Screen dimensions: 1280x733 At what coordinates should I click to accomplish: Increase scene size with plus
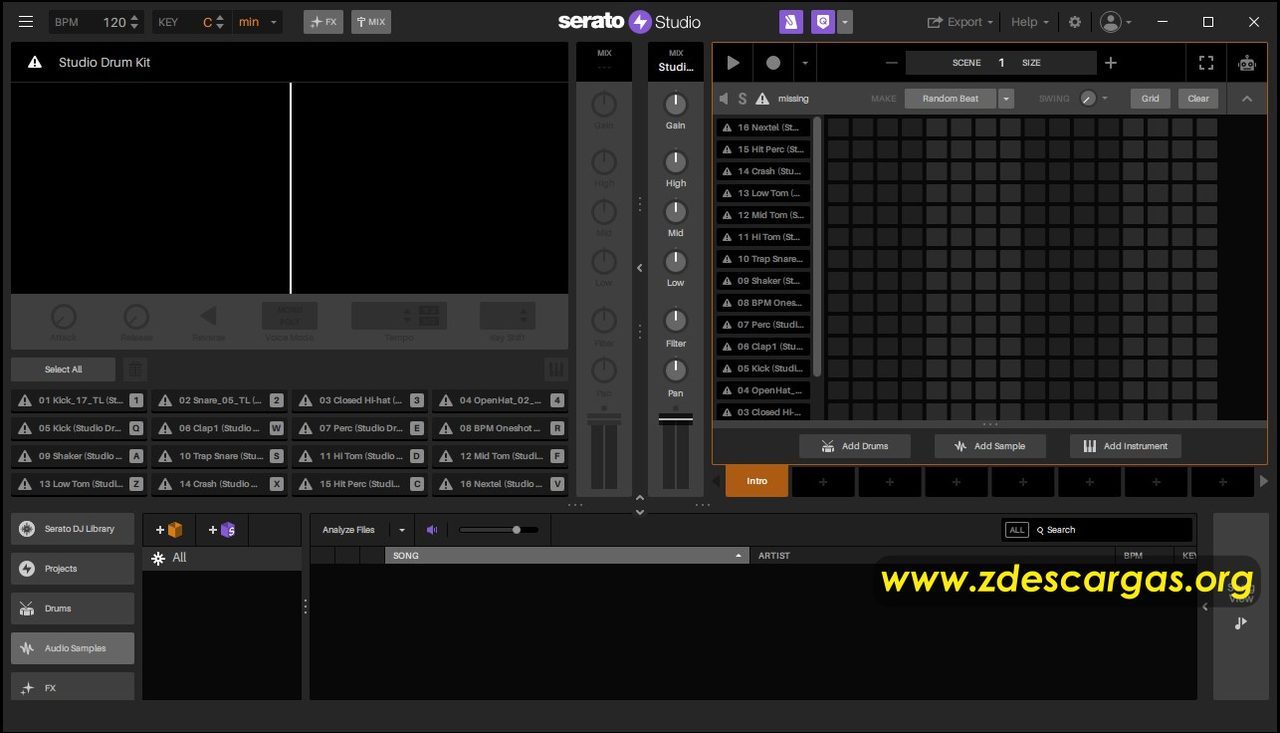coord(1110,62)
